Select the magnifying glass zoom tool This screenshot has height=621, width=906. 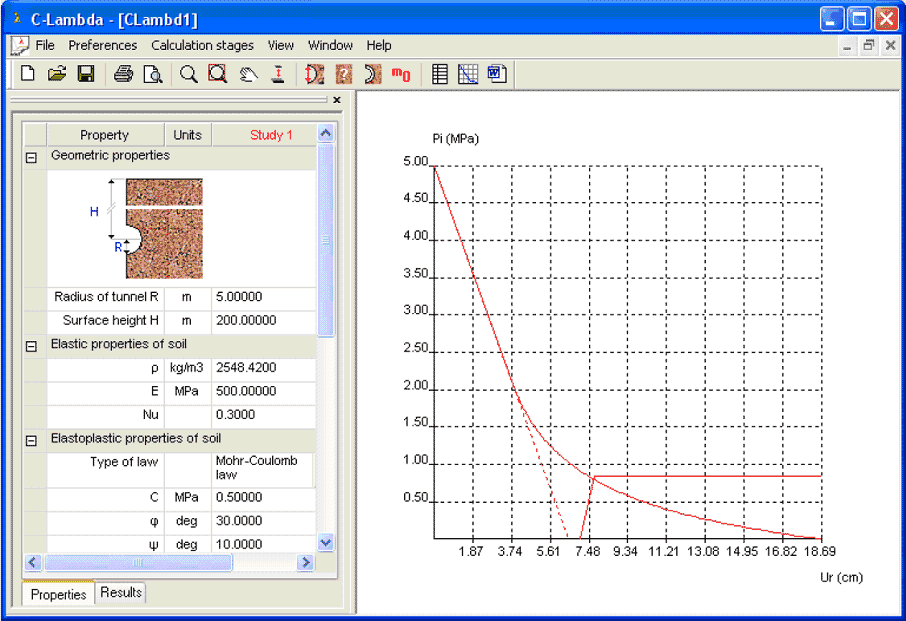click(x=188, y=74)
